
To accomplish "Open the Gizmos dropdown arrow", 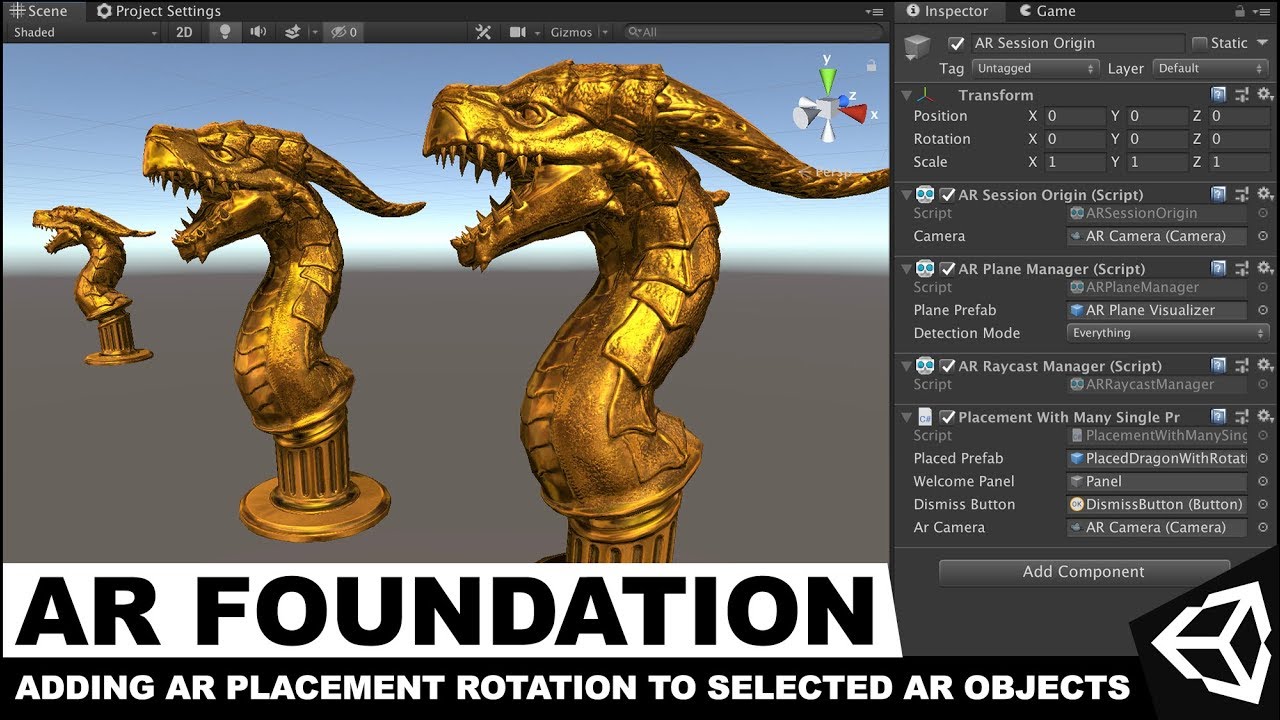I will pos(604,32).
